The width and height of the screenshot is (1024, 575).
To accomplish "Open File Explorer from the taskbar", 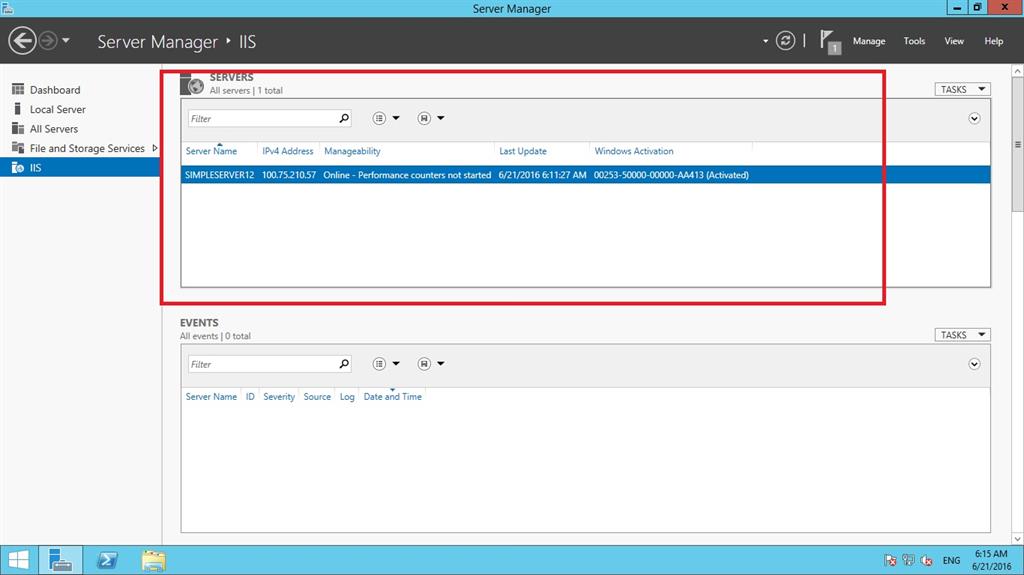I will click(153, 560).
